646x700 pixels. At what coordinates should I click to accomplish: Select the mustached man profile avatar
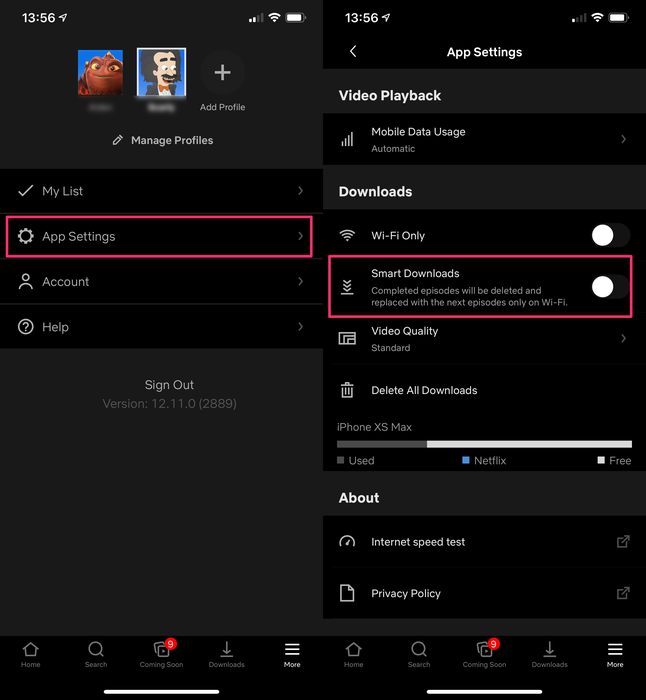click(162, 72)
